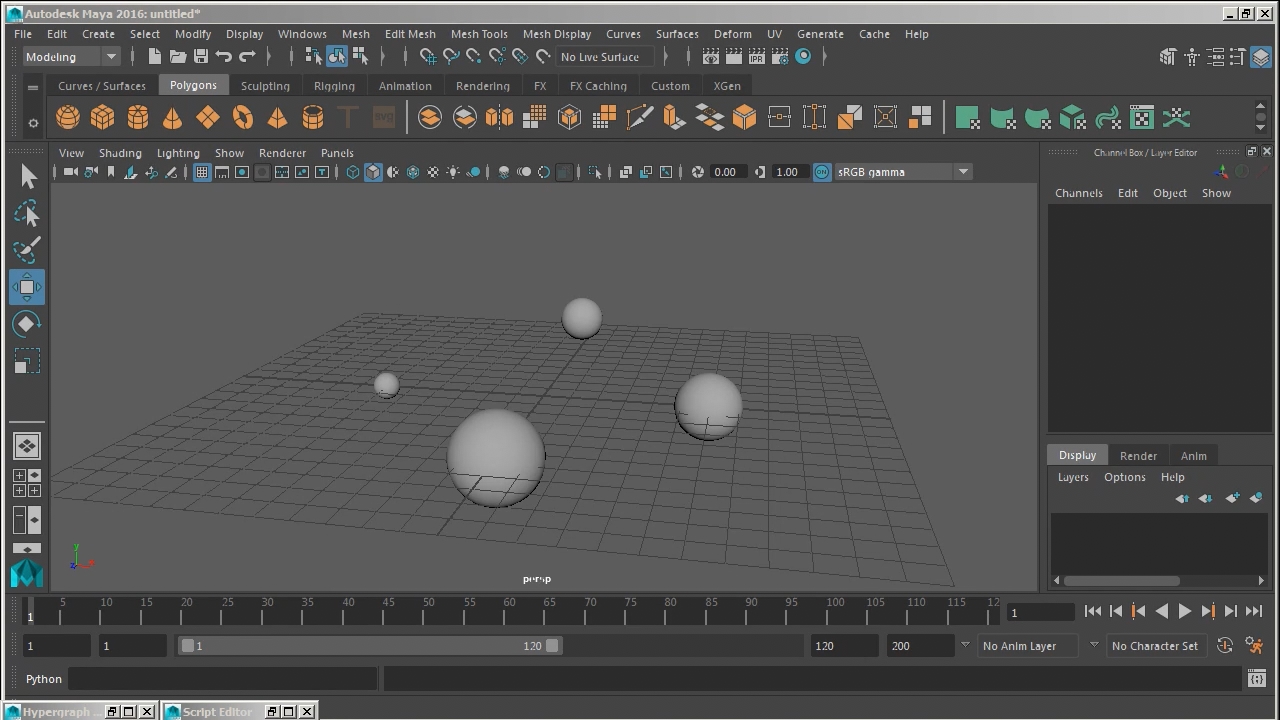The height and width of the screenshot is (720, 1280).
Task: Create a Polygon Cube from the shelf
Action: coord(102,118)
